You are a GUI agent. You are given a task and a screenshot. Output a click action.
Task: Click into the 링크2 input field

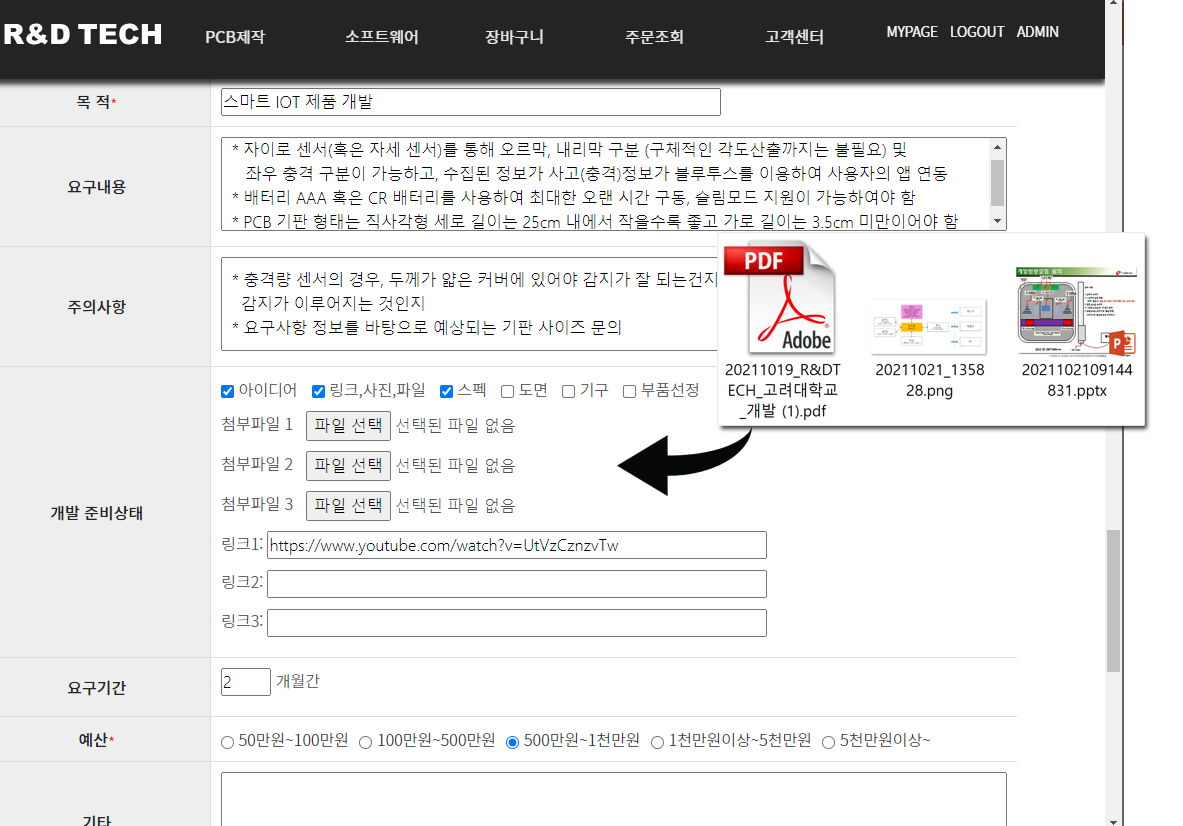516,584
